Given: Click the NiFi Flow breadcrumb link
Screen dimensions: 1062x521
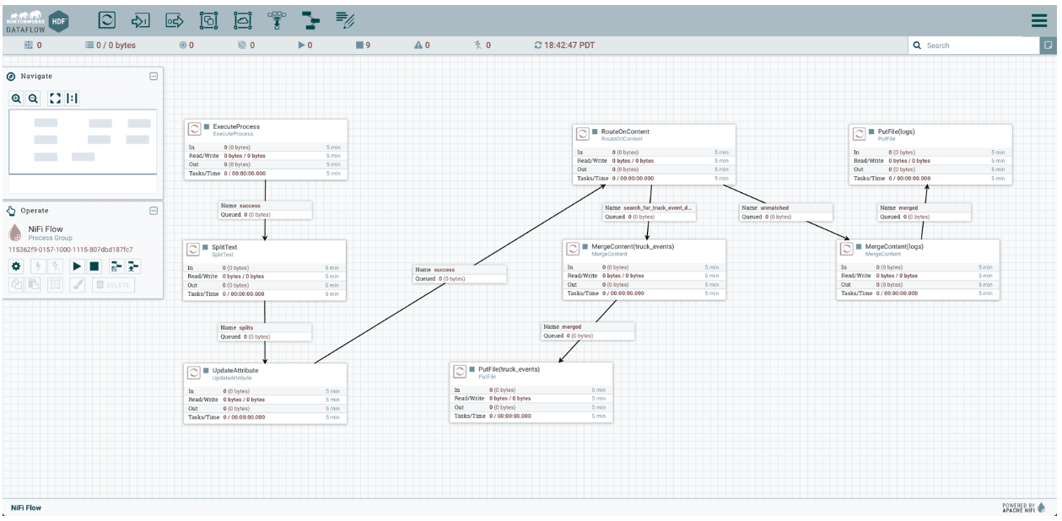Looking at the screenshot, I should [26, 508].
